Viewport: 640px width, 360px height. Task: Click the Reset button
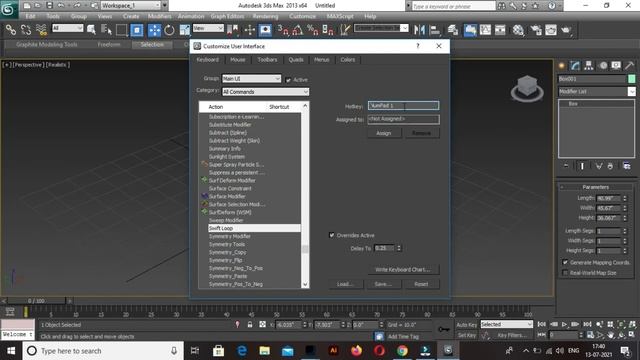tap(421, 284)
